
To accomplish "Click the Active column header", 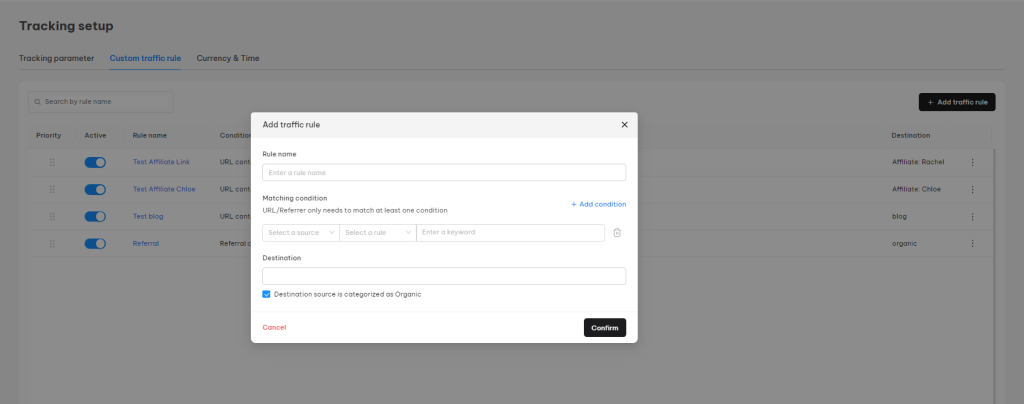I will pyautogui.click(x=95, y=136).
